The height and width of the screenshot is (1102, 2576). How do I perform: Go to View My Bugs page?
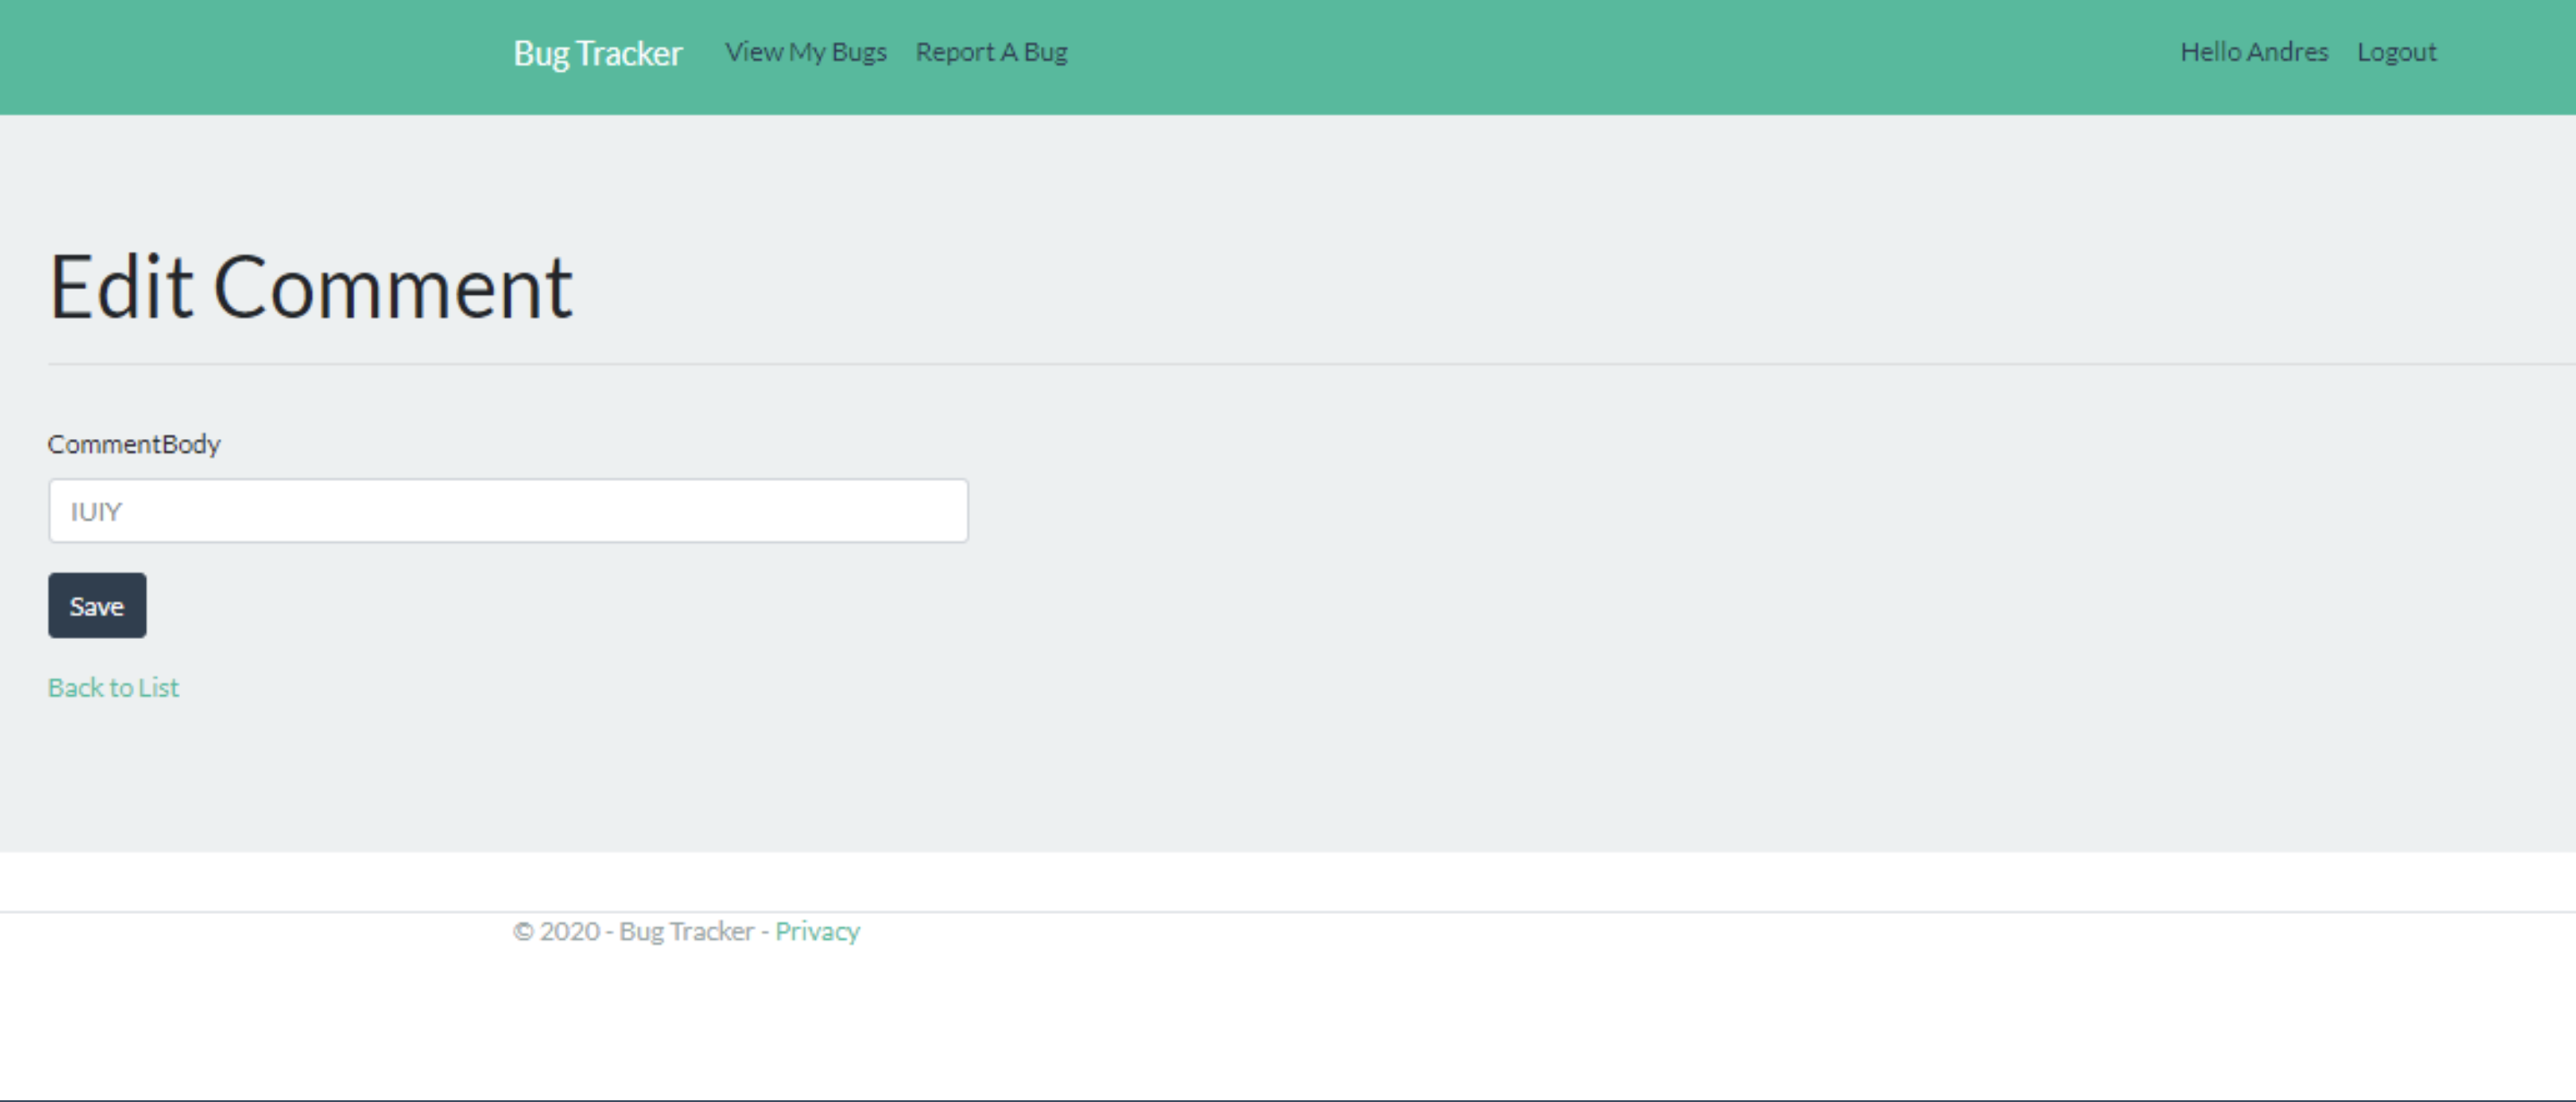coord(805,52)
